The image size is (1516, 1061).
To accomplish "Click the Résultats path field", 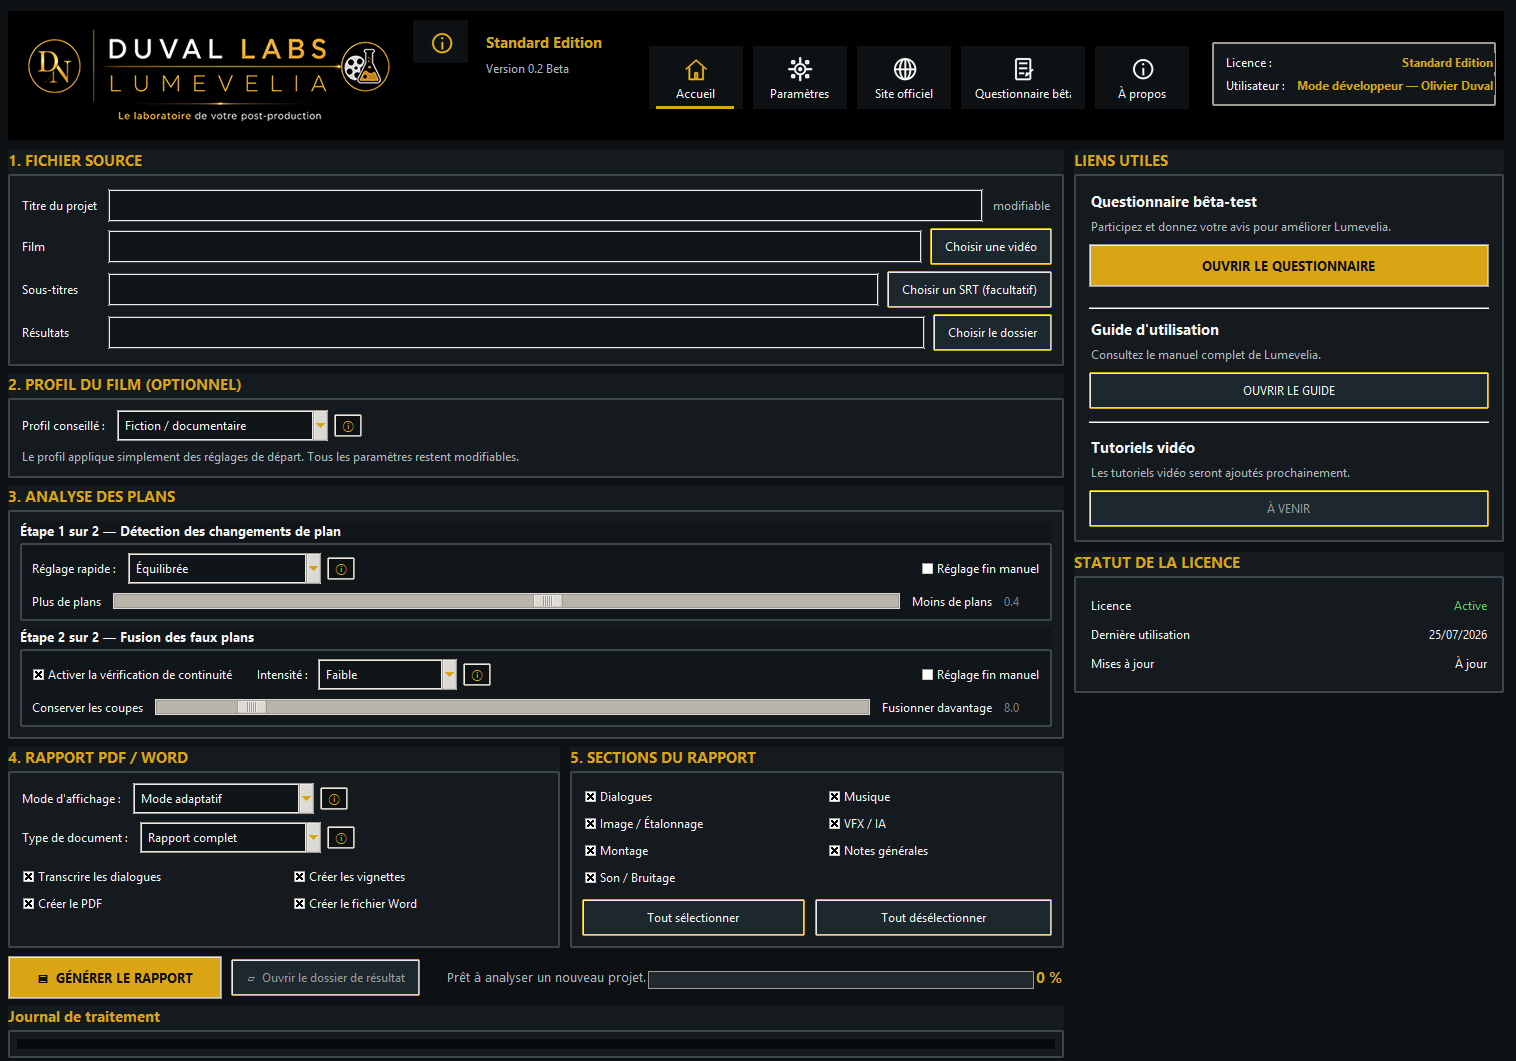I will point(516,333).
